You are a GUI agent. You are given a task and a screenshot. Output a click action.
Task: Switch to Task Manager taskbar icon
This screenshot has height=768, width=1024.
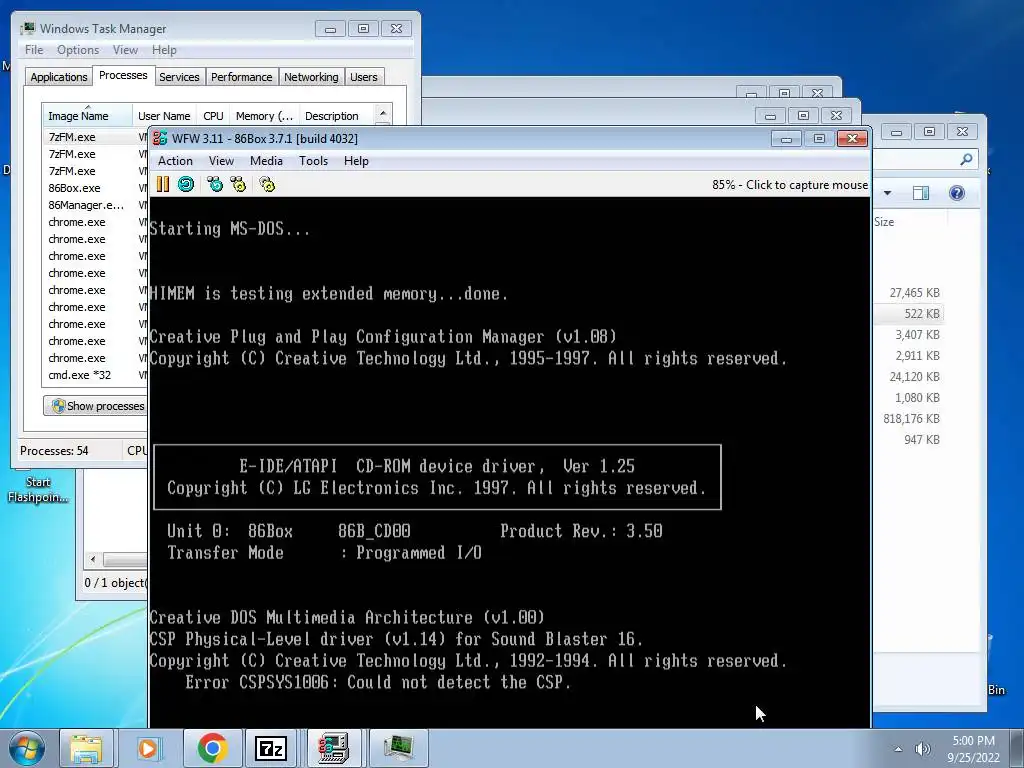click(x=398, y=748)
